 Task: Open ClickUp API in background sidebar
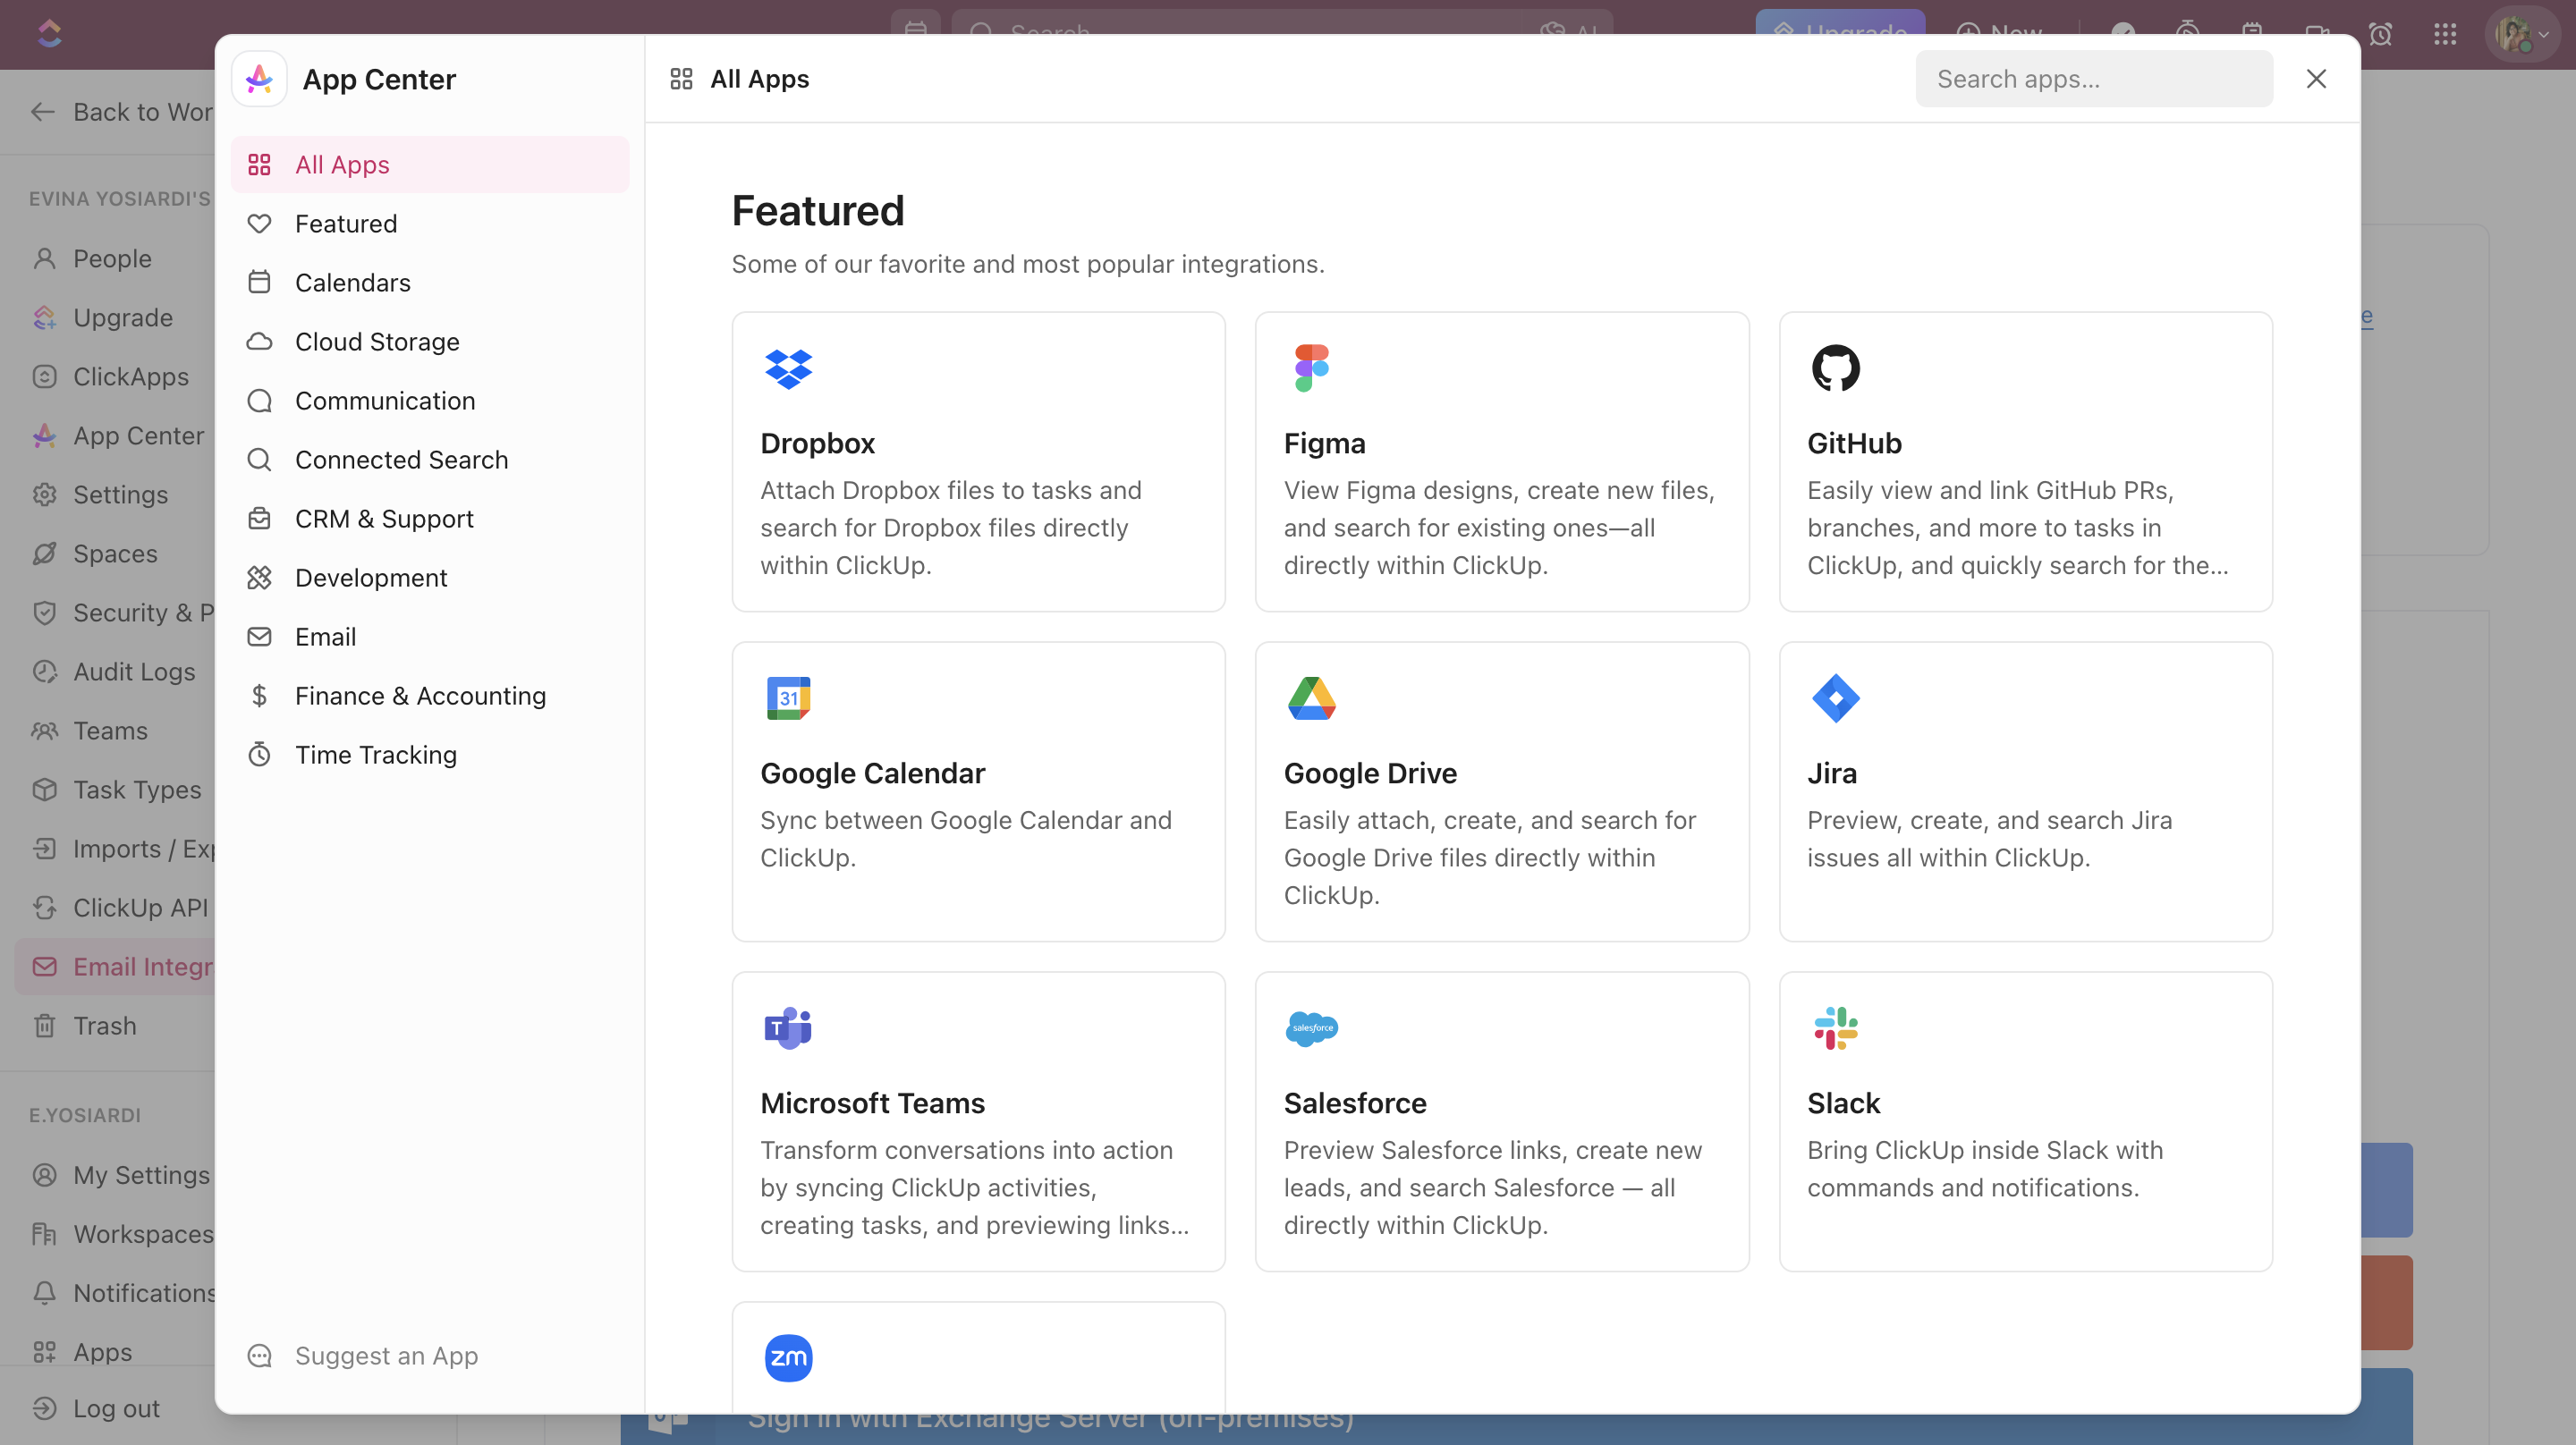(x=115, y=908)
